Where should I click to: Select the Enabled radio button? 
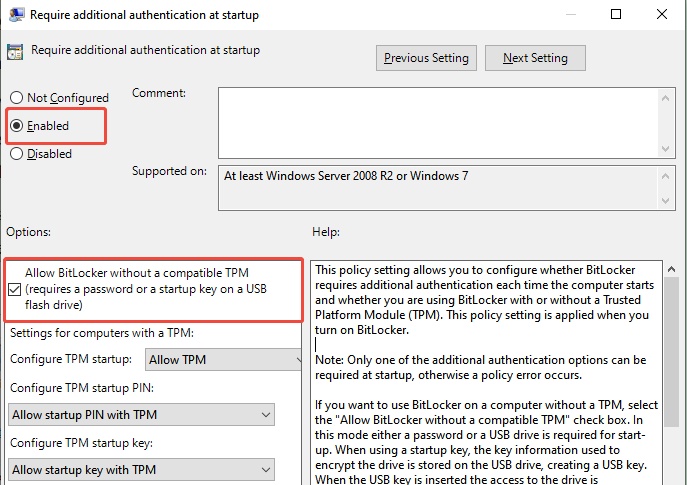[16, 126]
